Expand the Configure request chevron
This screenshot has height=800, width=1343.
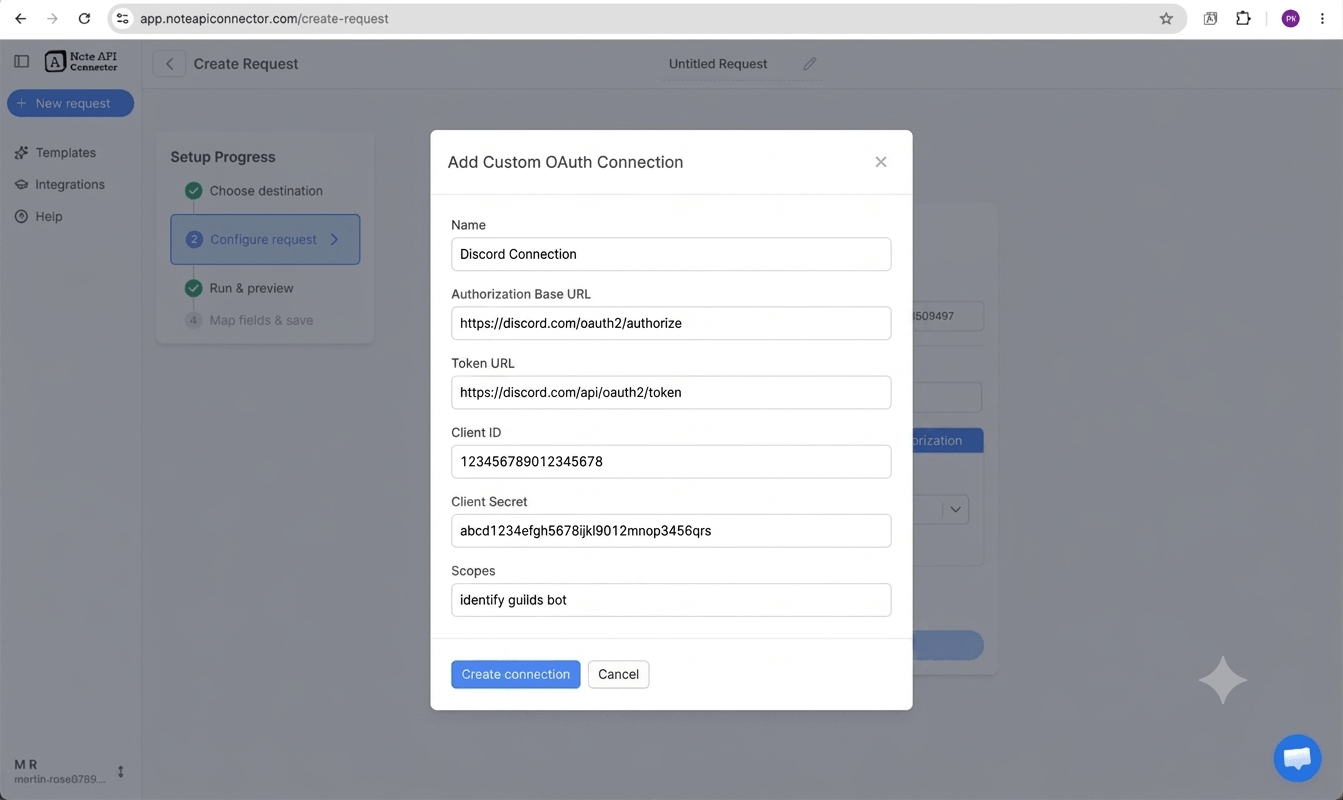click(334, 239)
